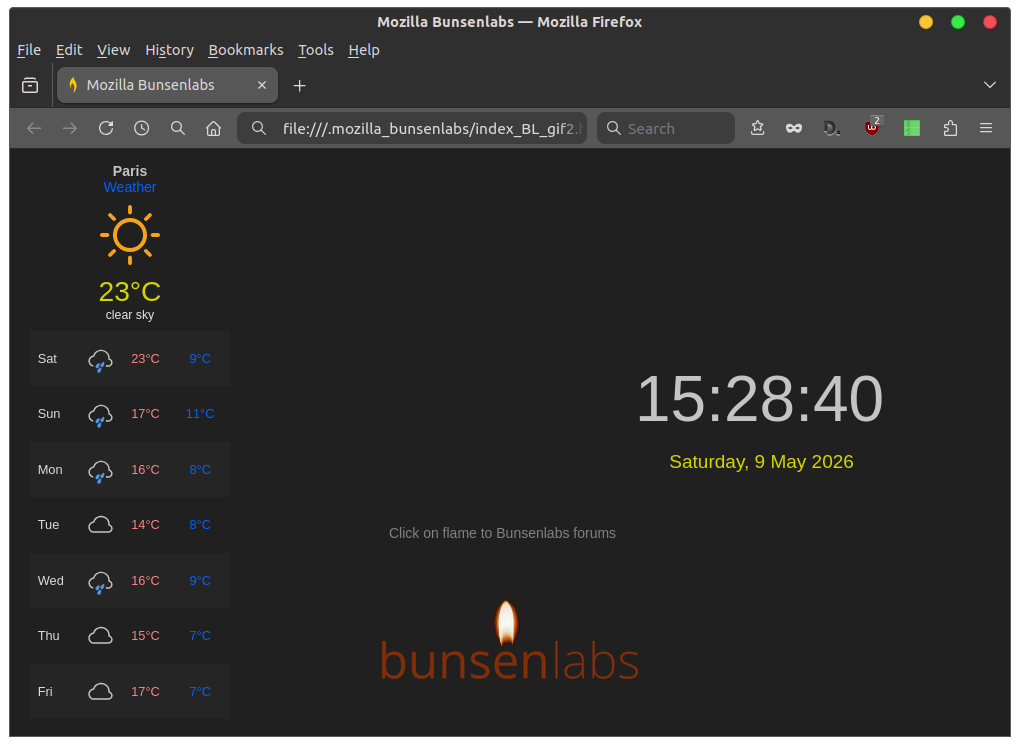
Task: Click the infinity-shaped extension icon
Action: coord(794,129)
